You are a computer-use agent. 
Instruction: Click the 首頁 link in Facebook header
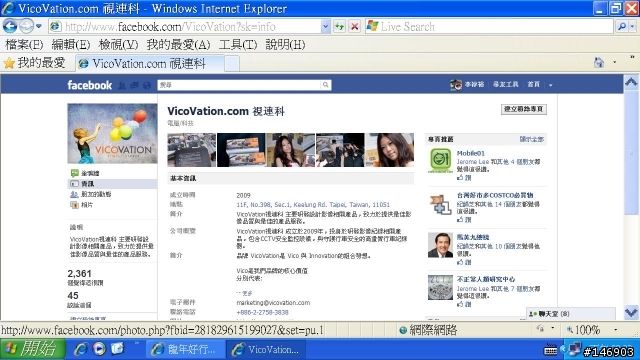pos(533,84)
